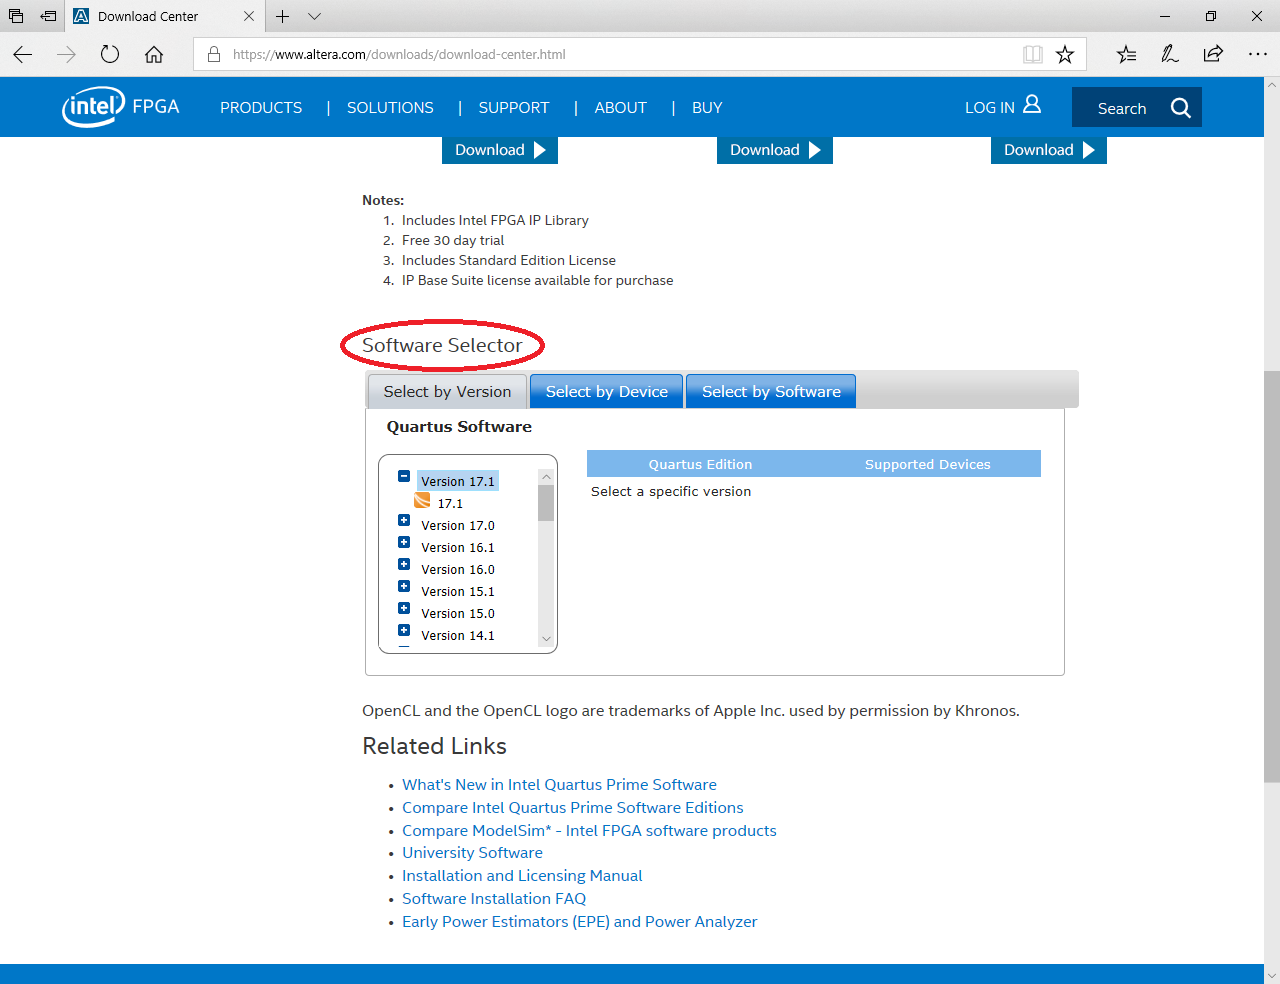Click the middle Download button

tap(775, 150)
